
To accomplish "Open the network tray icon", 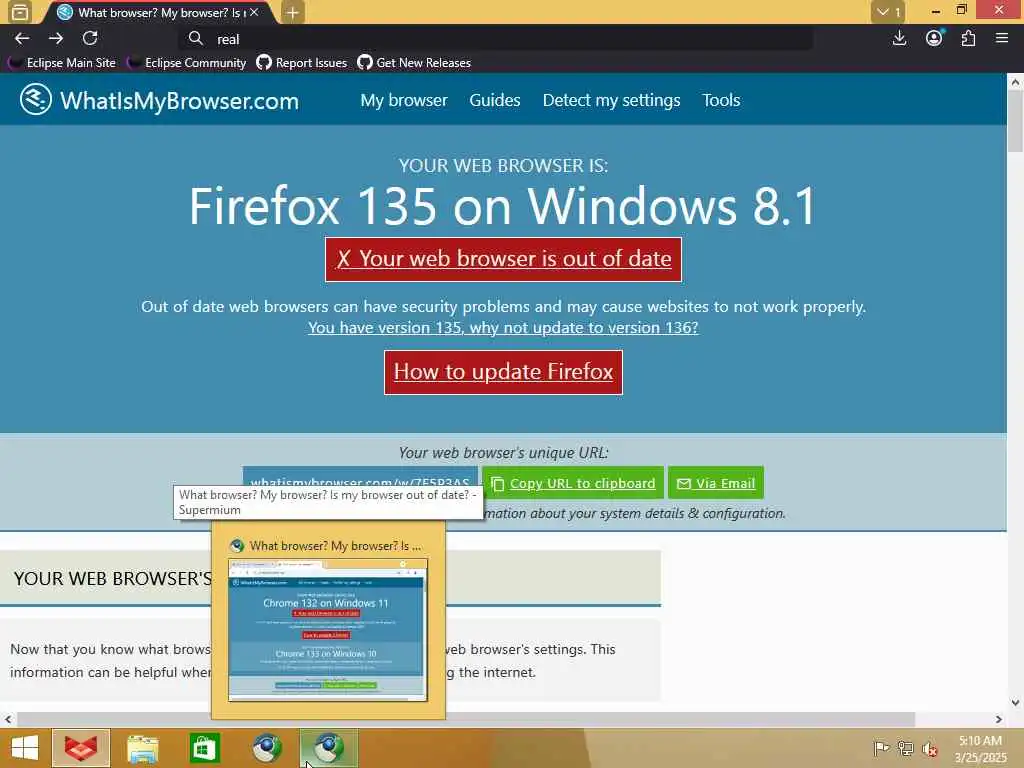I will point(905,748).
